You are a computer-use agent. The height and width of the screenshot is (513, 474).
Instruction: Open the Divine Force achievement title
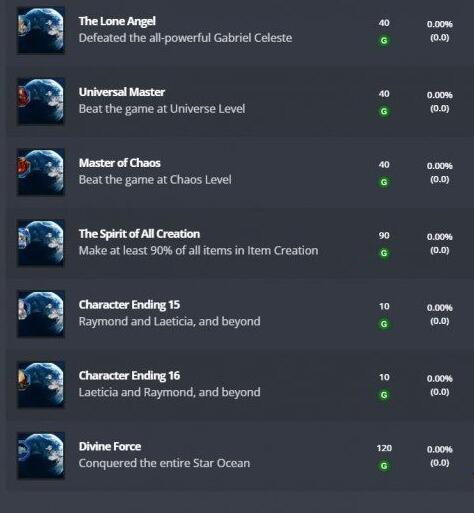(110, 447)
